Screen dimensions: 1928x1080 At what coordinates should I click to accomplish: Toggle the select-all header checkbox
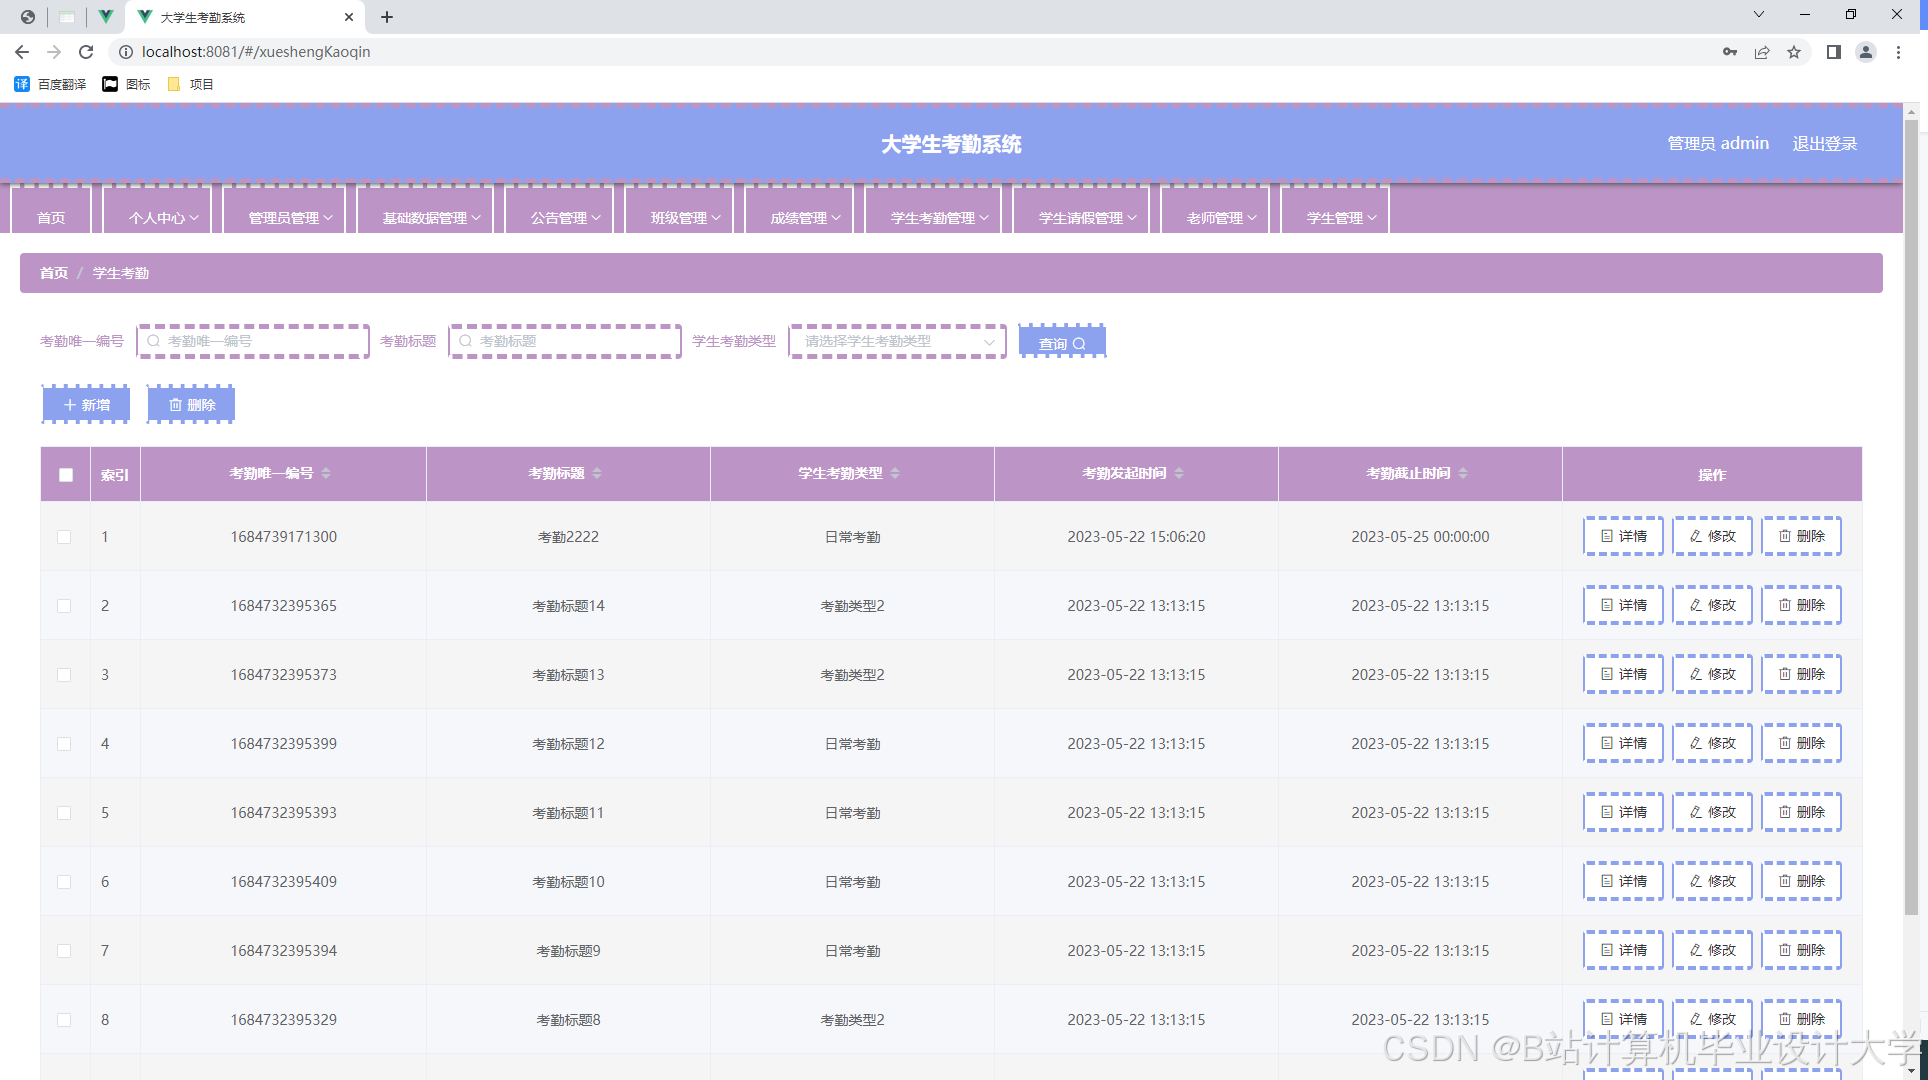click(66, 475)
